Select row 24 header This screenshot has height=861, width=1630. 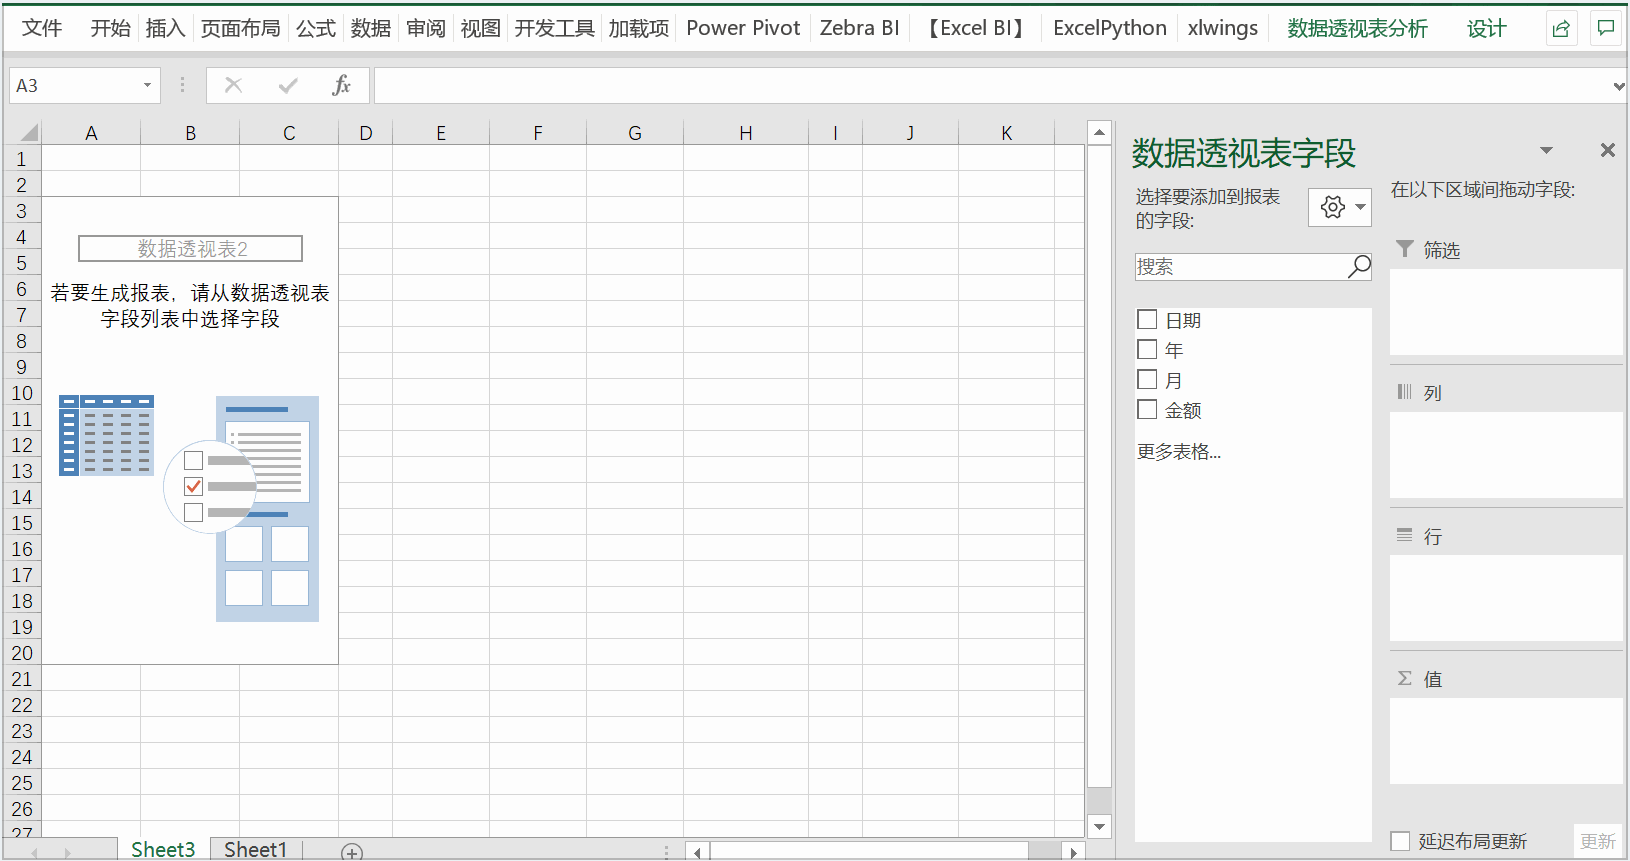[22, 757]
